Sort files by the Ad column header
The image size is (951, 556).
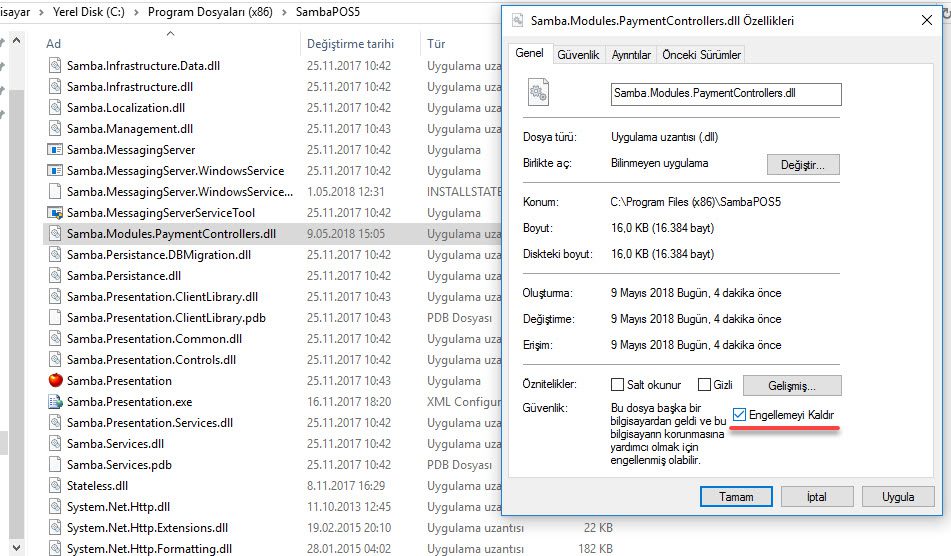coord(54,44)
